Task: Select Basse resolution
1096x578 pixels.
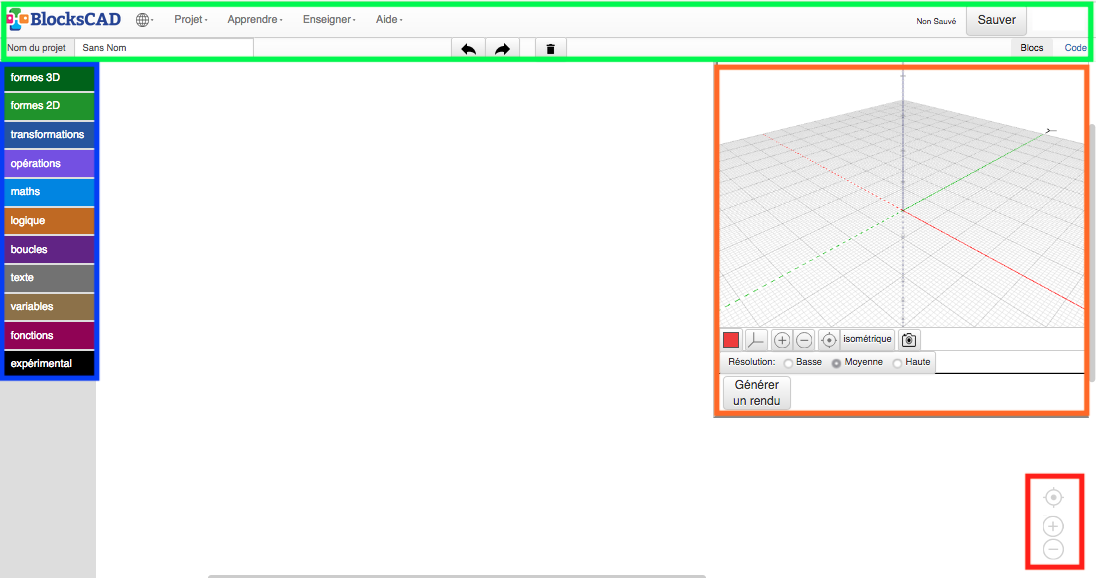Action: (x=788, y=363)
